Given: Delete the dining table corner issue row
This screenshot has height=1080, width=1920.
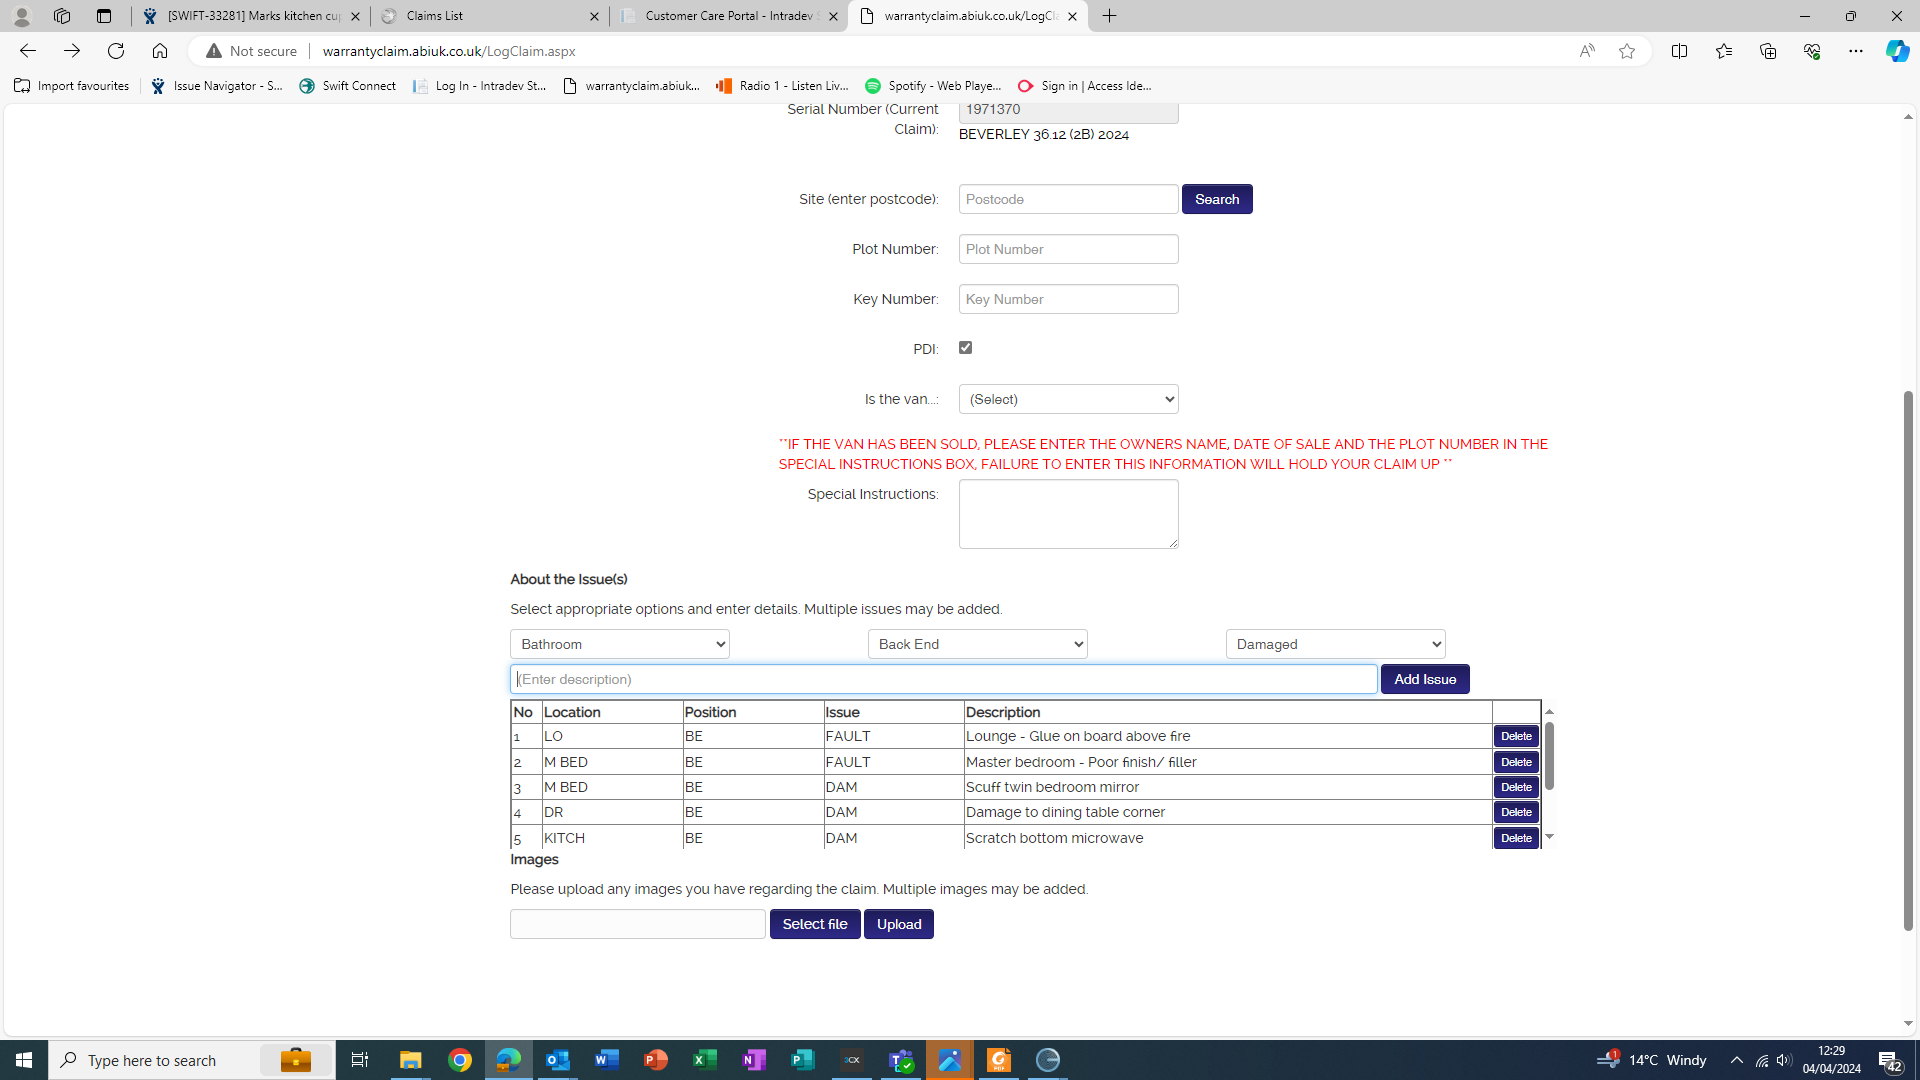Looking at the screenshot, I should pos(1516,812).
